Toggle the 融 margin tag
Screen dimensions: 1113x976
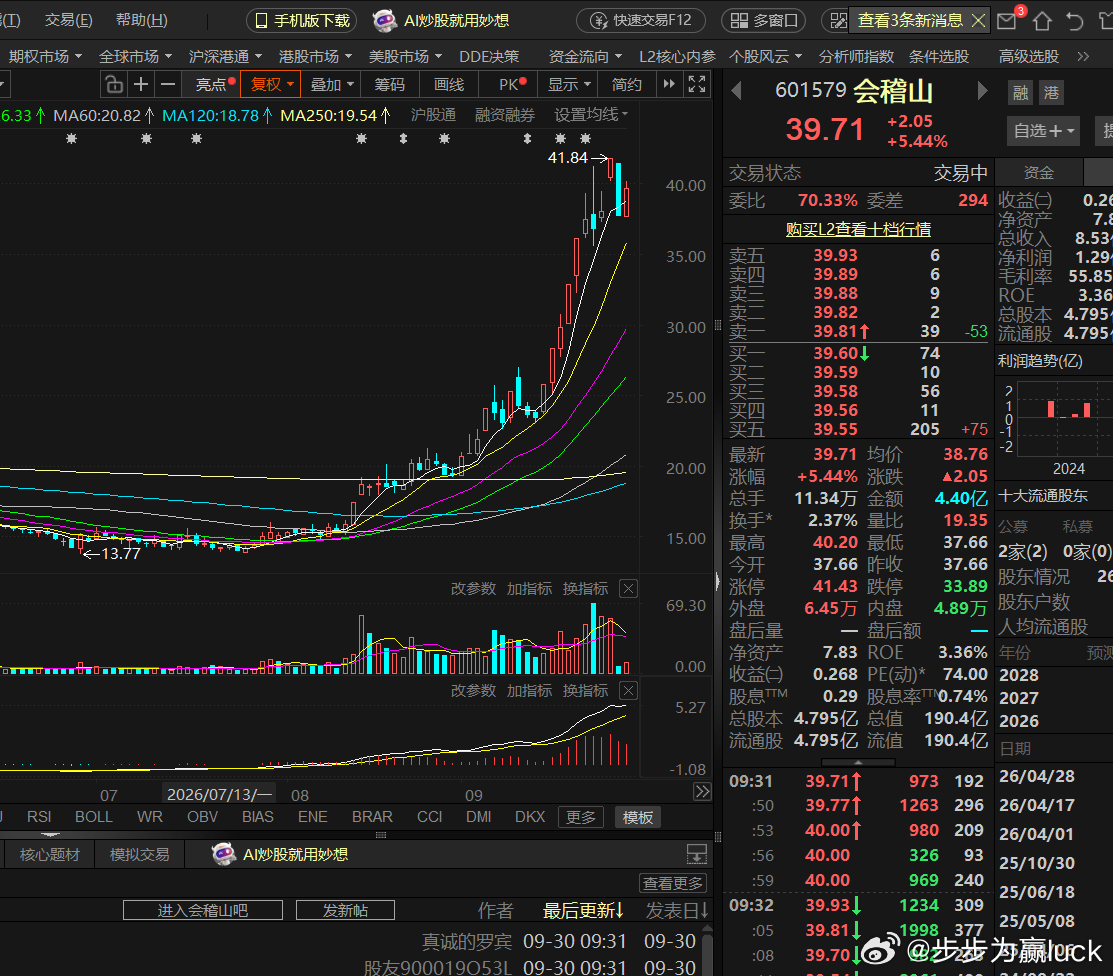(x=1021, y=92)
